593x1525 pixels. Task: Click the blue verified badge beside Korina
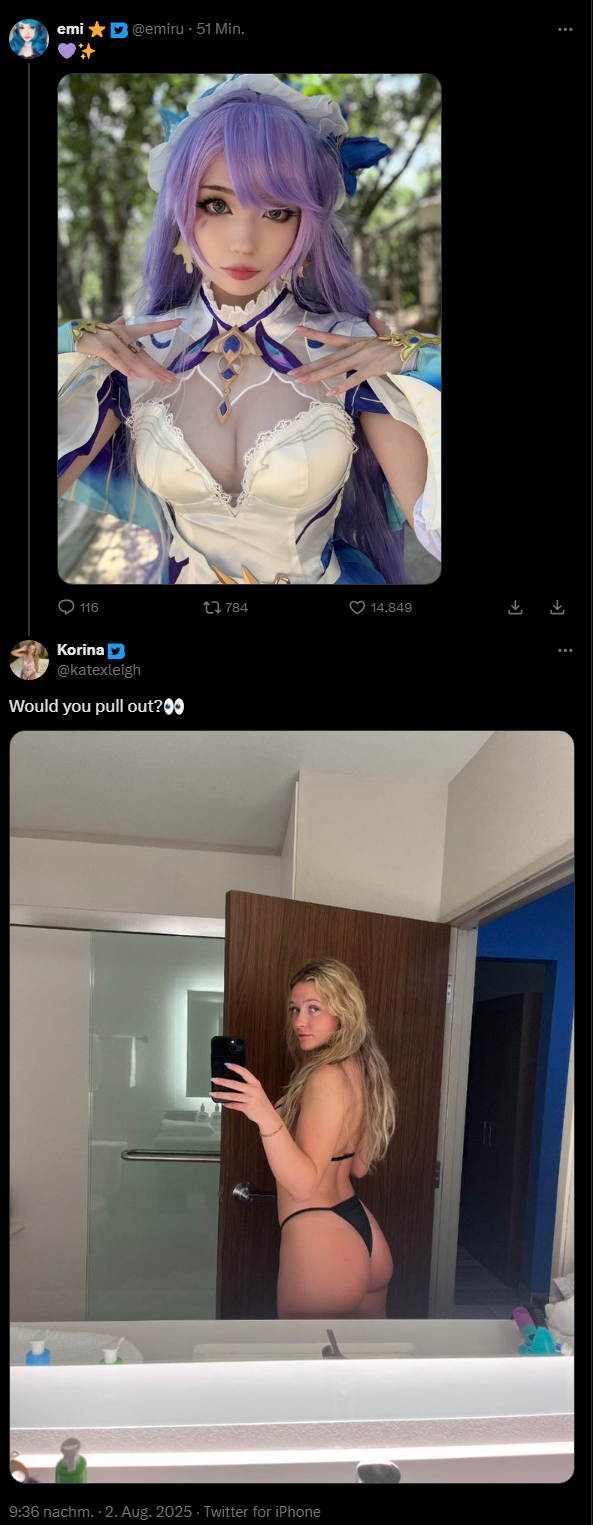[116, 651]
